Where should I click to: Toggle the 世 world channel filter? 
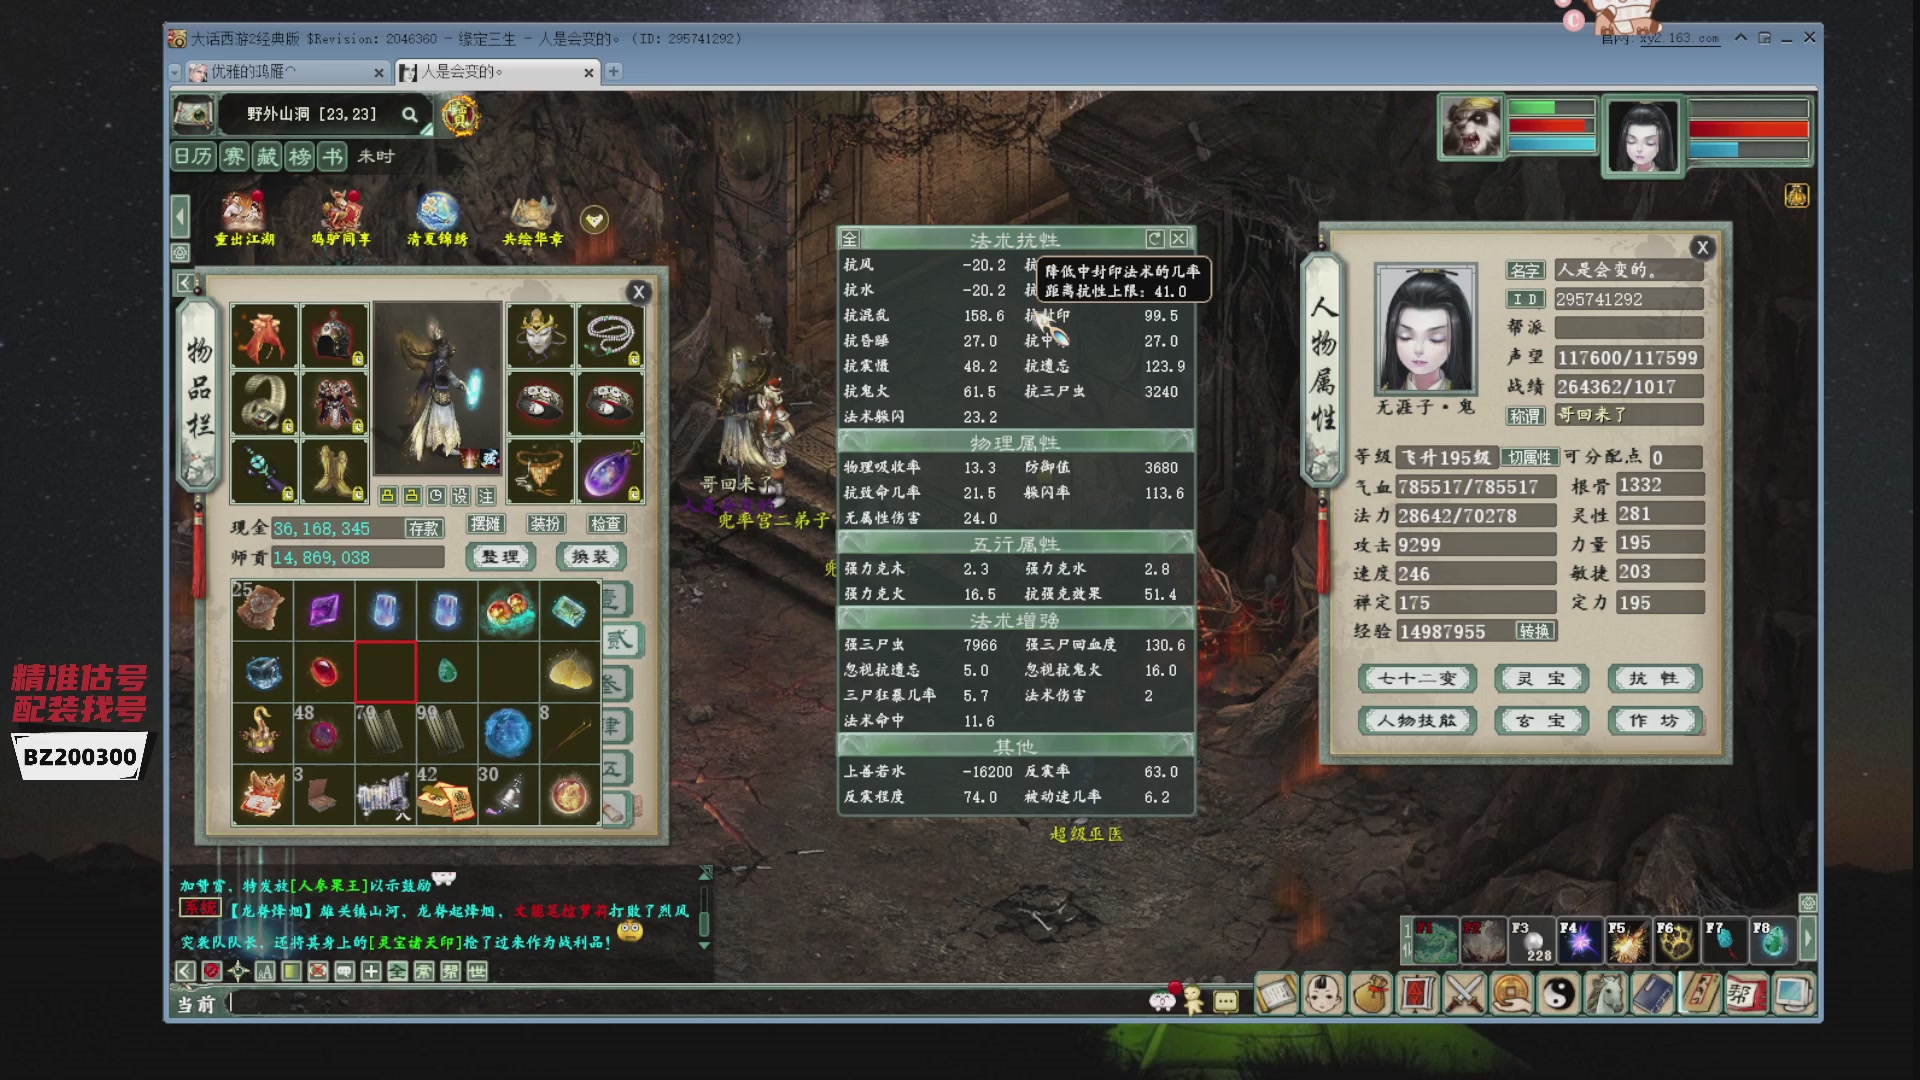point(477,971)
